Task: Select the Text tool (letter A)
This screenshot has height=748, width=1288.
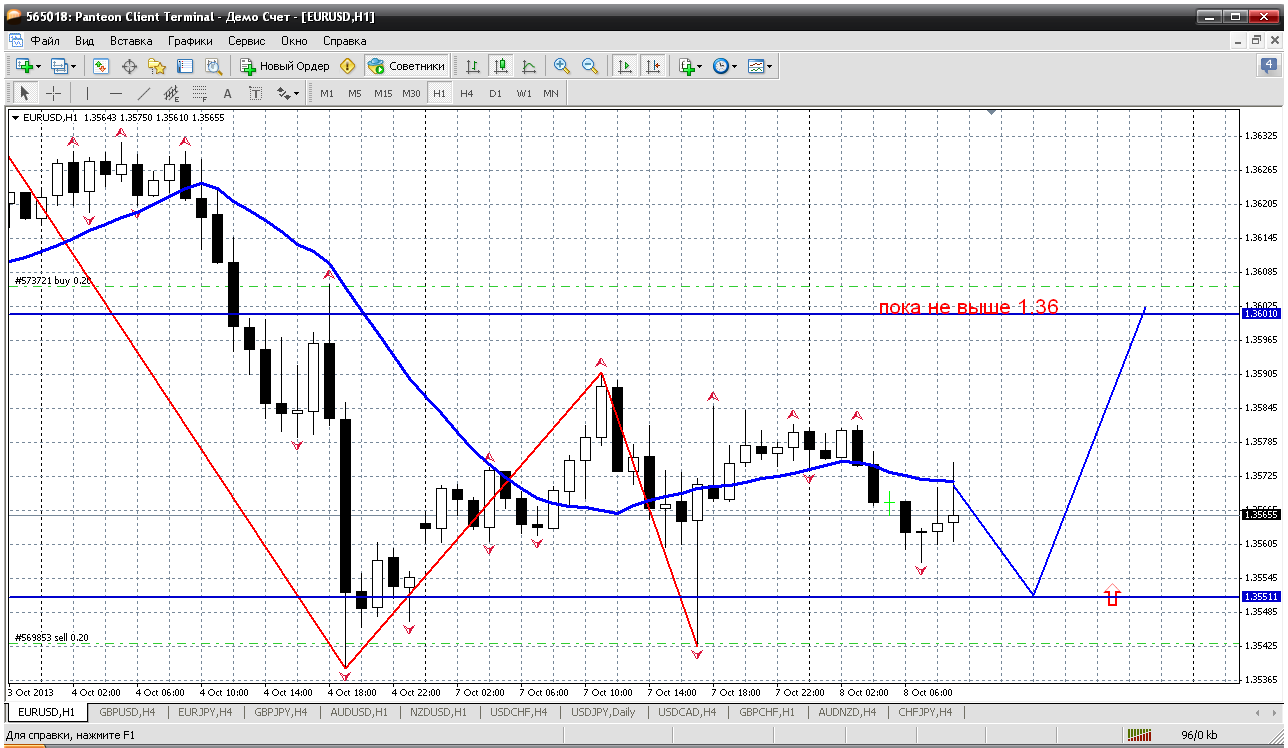Action: coord(227,93)
